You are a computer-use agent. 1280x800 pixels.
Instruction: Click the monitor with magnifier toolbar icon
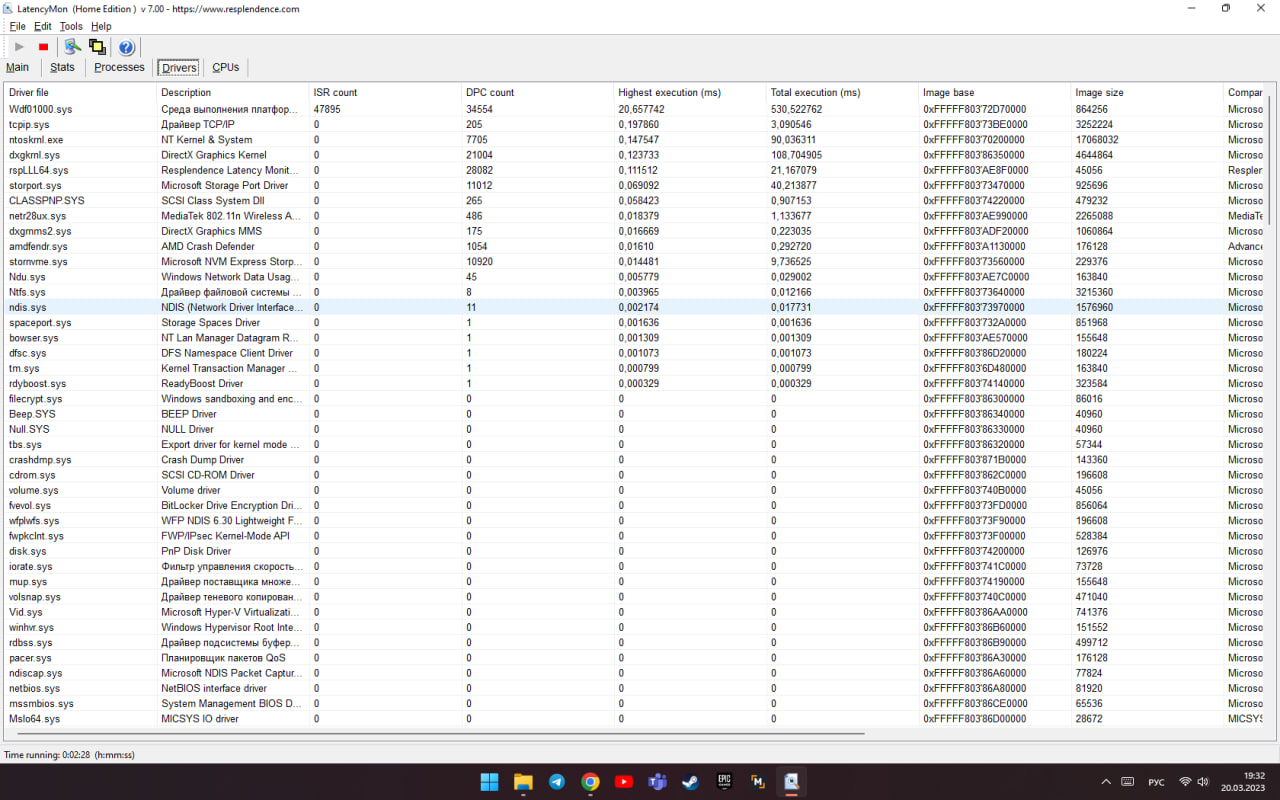(72, 47)
